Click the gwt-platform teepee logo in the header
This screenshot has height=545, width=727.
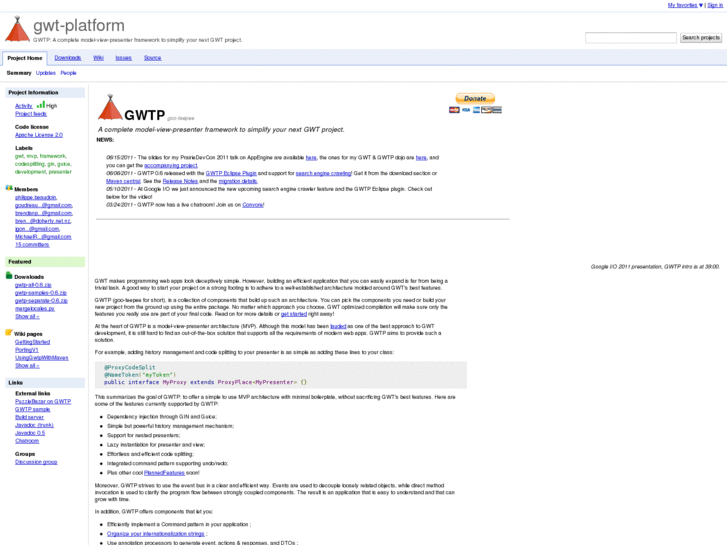pyautogui.click(x=17, y=29)
